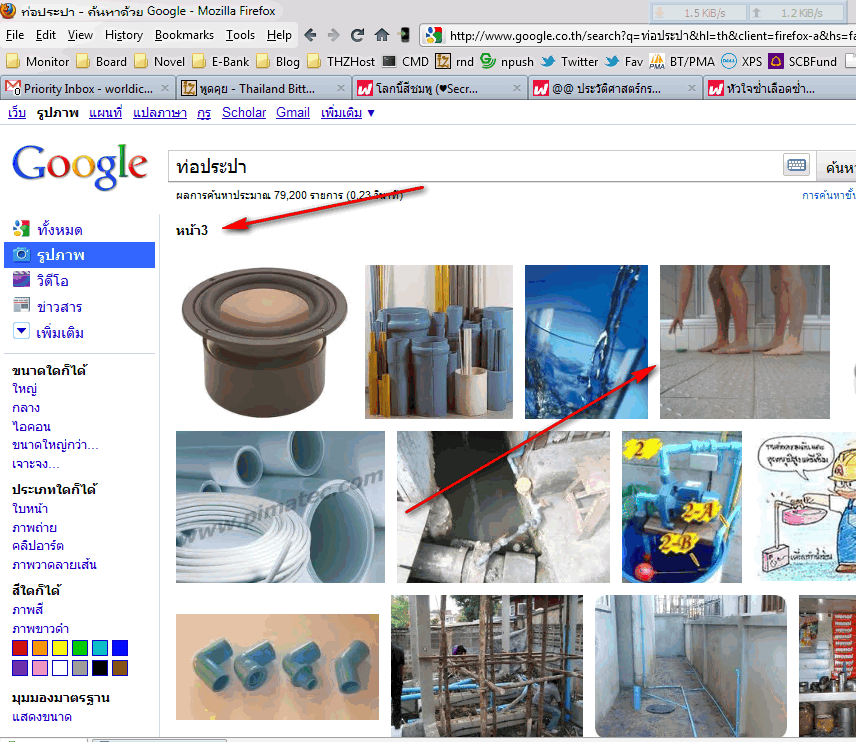Image resolution: width=856 pixels, height=742 pixels.
Task: Open the on-screen keyboard icon in search box
Action: 796,165
